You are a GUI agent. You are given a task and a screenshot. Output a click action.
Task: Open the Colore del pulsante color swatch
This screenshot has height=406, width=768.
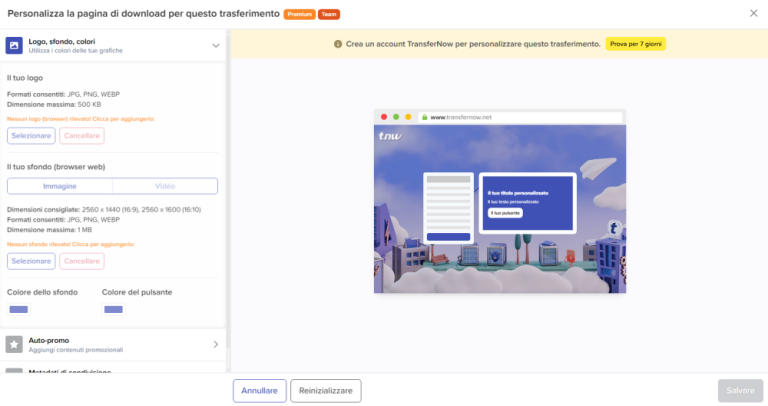click(x=114, y=310)
